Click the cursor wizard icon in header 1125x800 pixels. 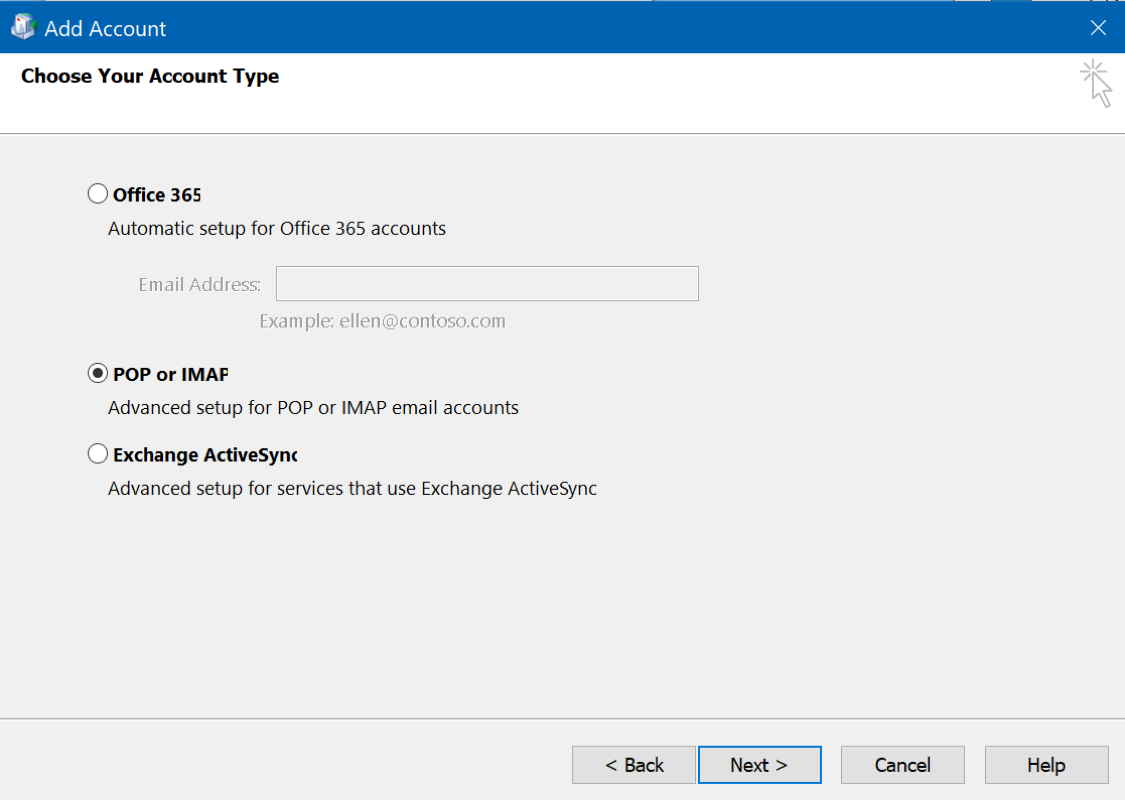click(1096, 83)
